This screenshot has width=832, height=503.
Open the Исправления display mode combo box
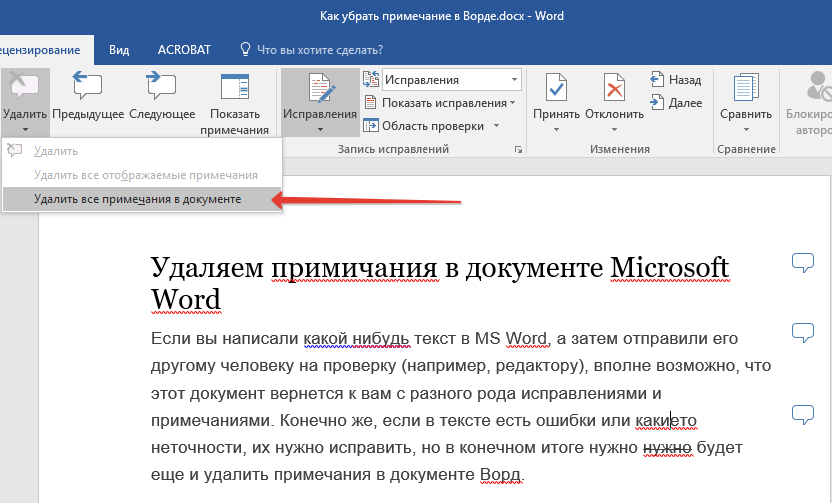tap(452, 79)
